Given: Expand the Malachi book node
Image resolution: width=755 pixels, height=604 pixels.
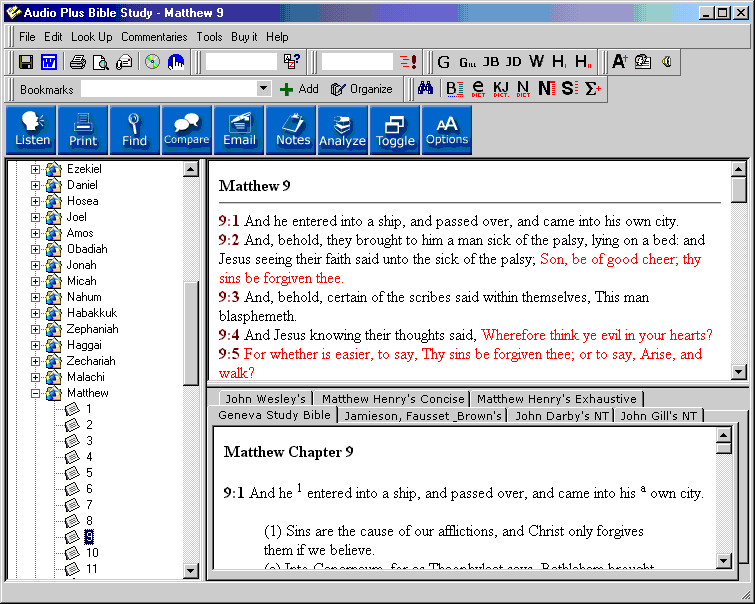Looking at the screenshot, I should point(35,377).
